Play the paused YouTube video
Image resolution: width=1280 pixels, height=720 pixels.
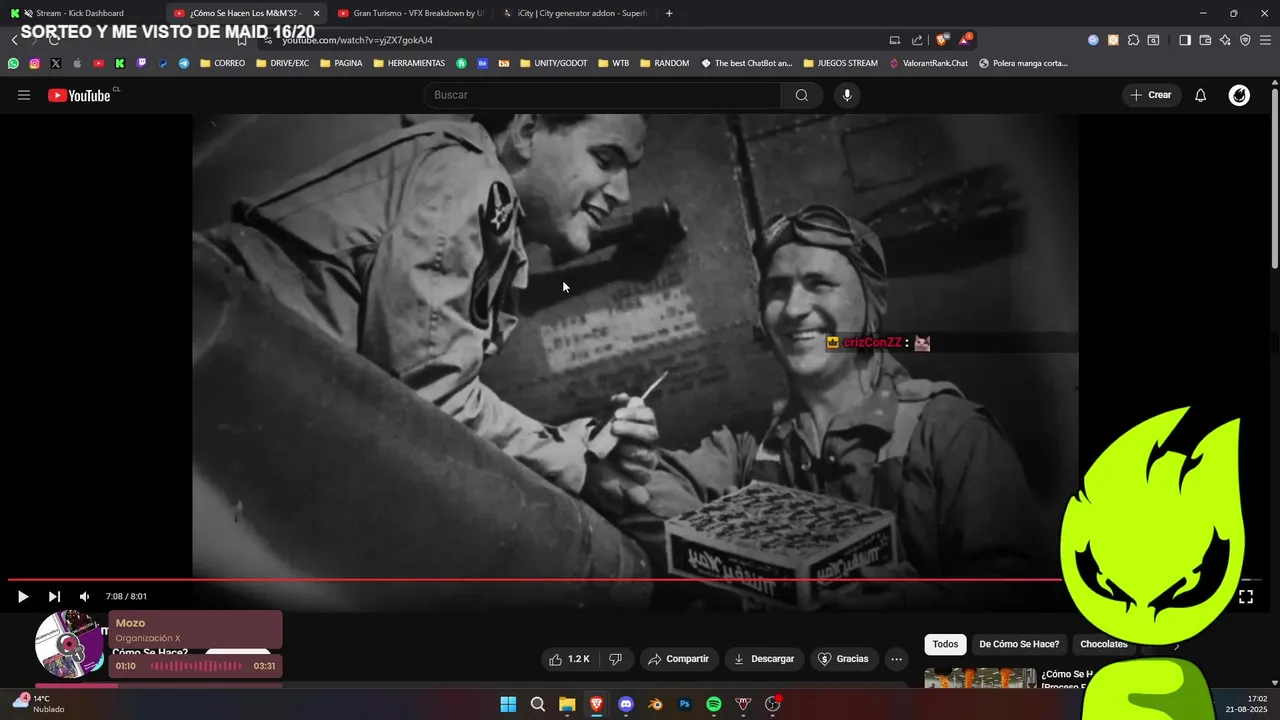pyautogui.click(x=22, y=597)
